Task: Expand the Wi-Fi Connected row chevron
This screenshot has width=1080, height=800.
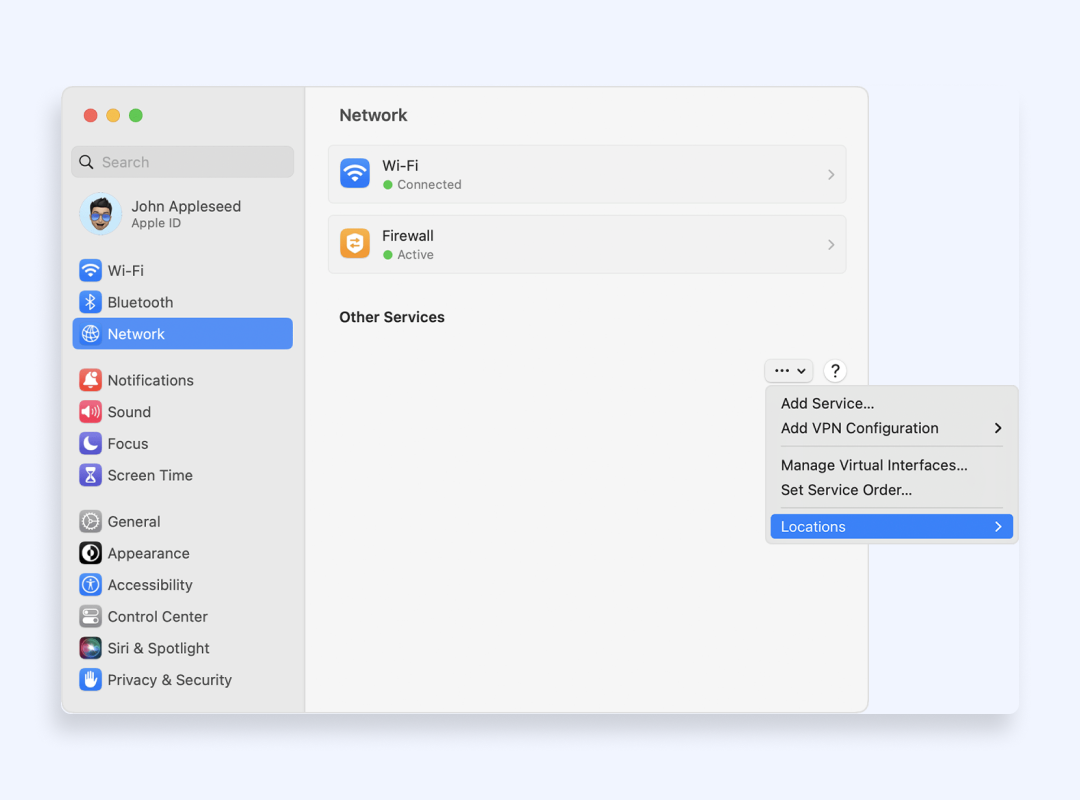Action: pos(831,175)
